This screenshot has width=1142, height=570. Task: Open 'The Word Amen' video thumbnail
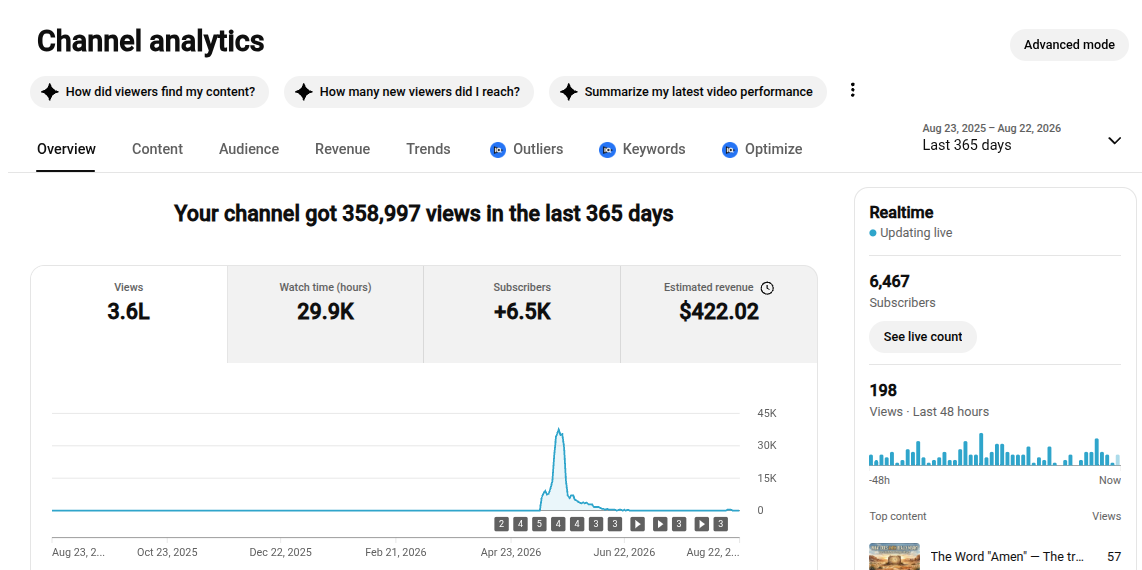(x=894, y=556)
